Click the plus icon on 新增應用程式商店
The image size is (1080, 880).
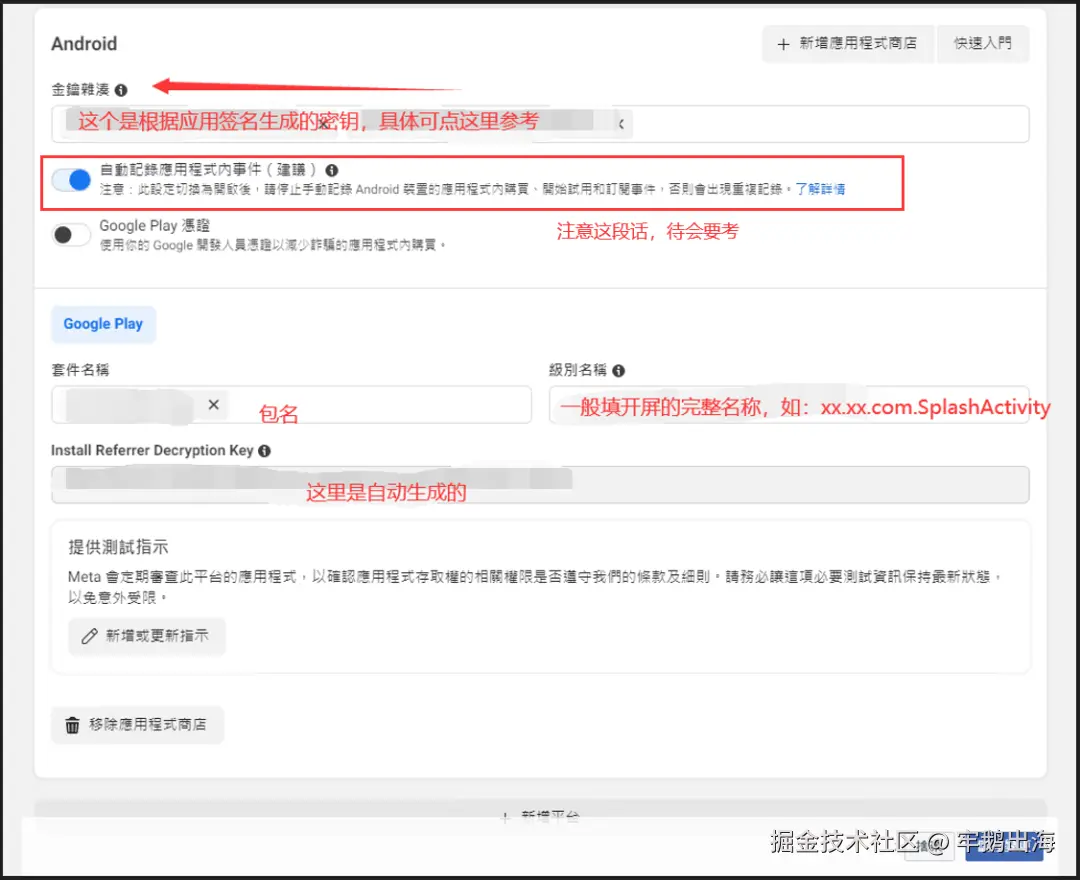tap(782, 44)
